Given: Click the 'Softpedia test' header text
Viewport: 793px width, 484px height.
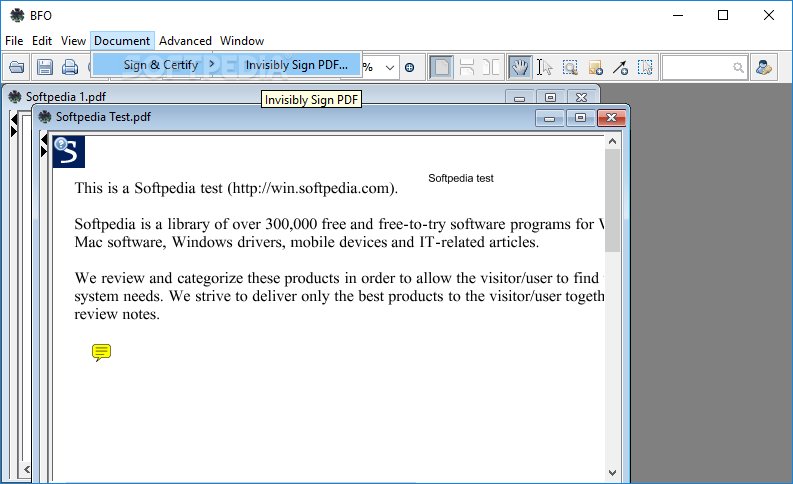Looking at the screenshot, I should pyautogui.click(x=461, y=178).
